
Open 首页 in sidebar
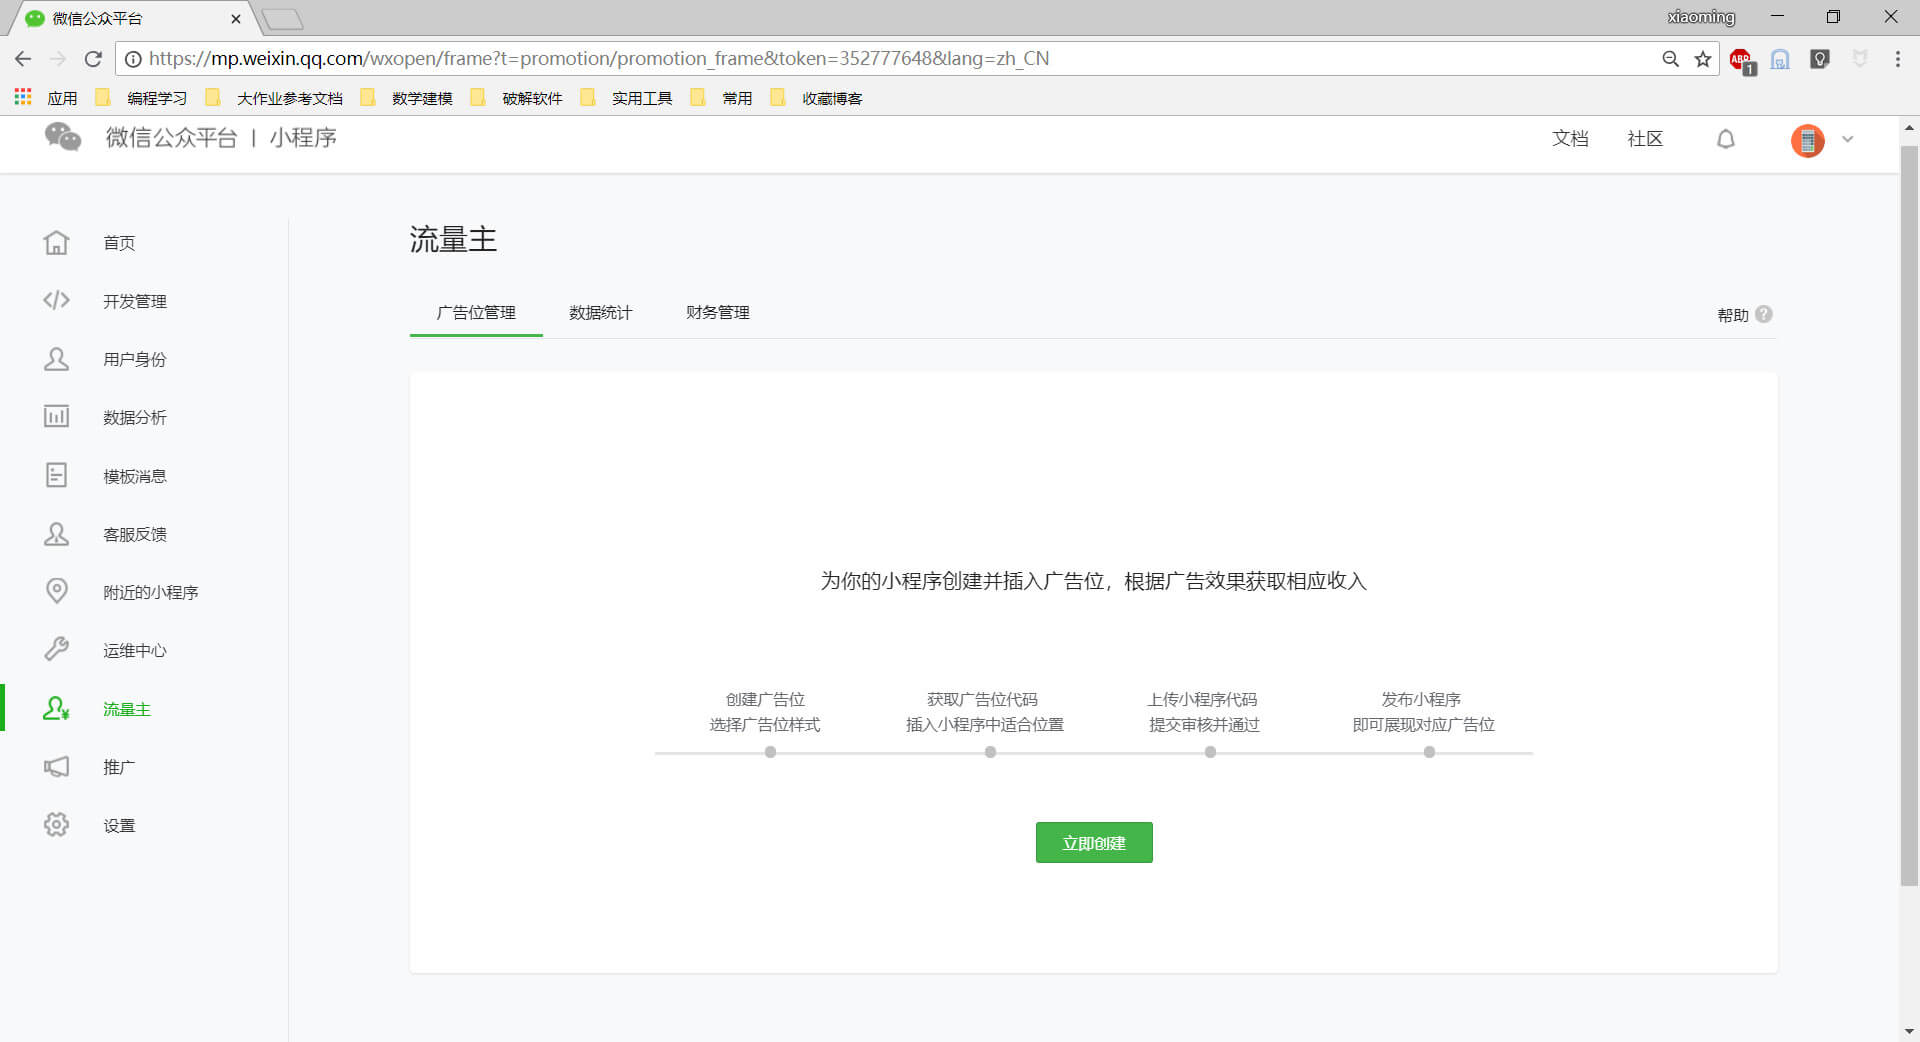point(119,243)
